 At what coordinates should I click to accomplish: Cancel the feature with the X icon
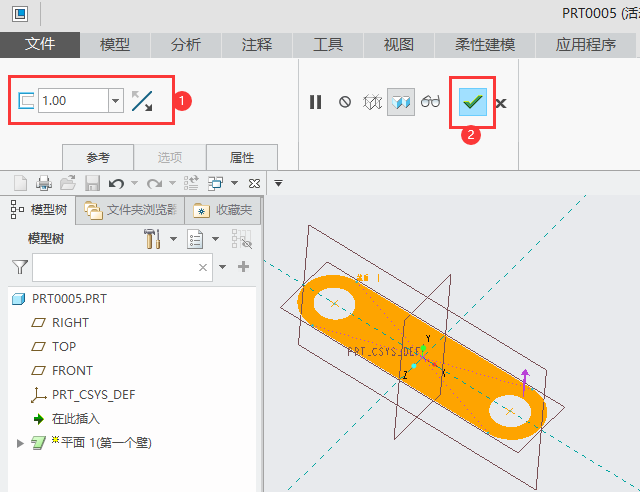501,103
